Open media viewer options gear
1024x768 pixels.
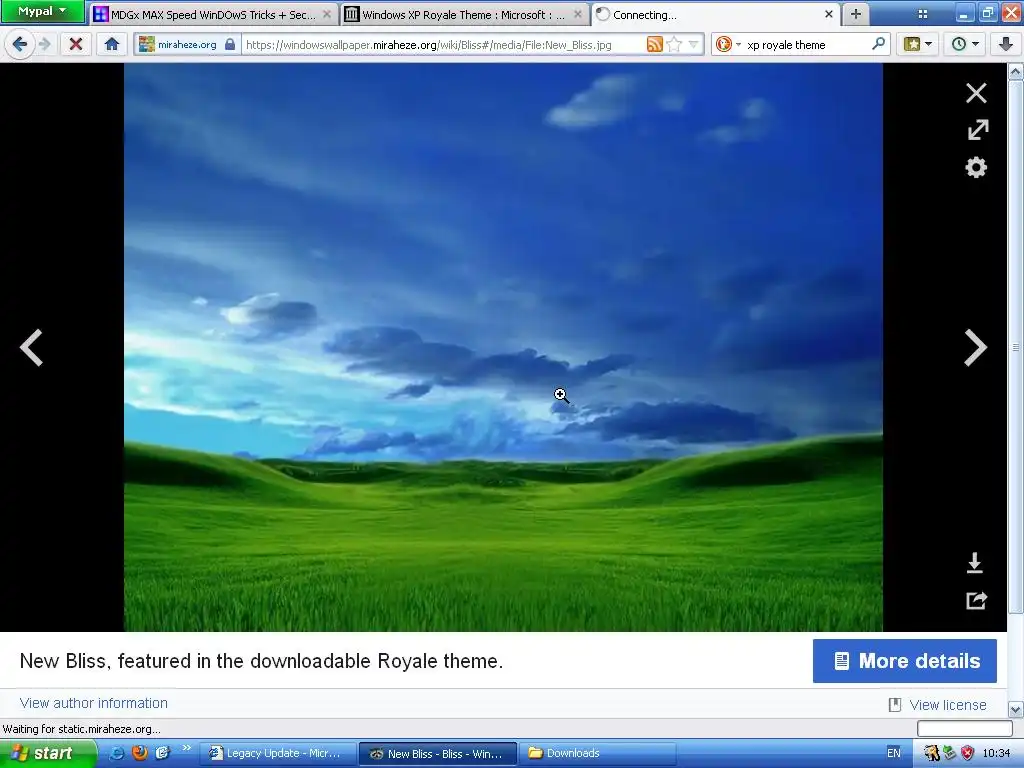pyautogui.click(x=976, y=167)
